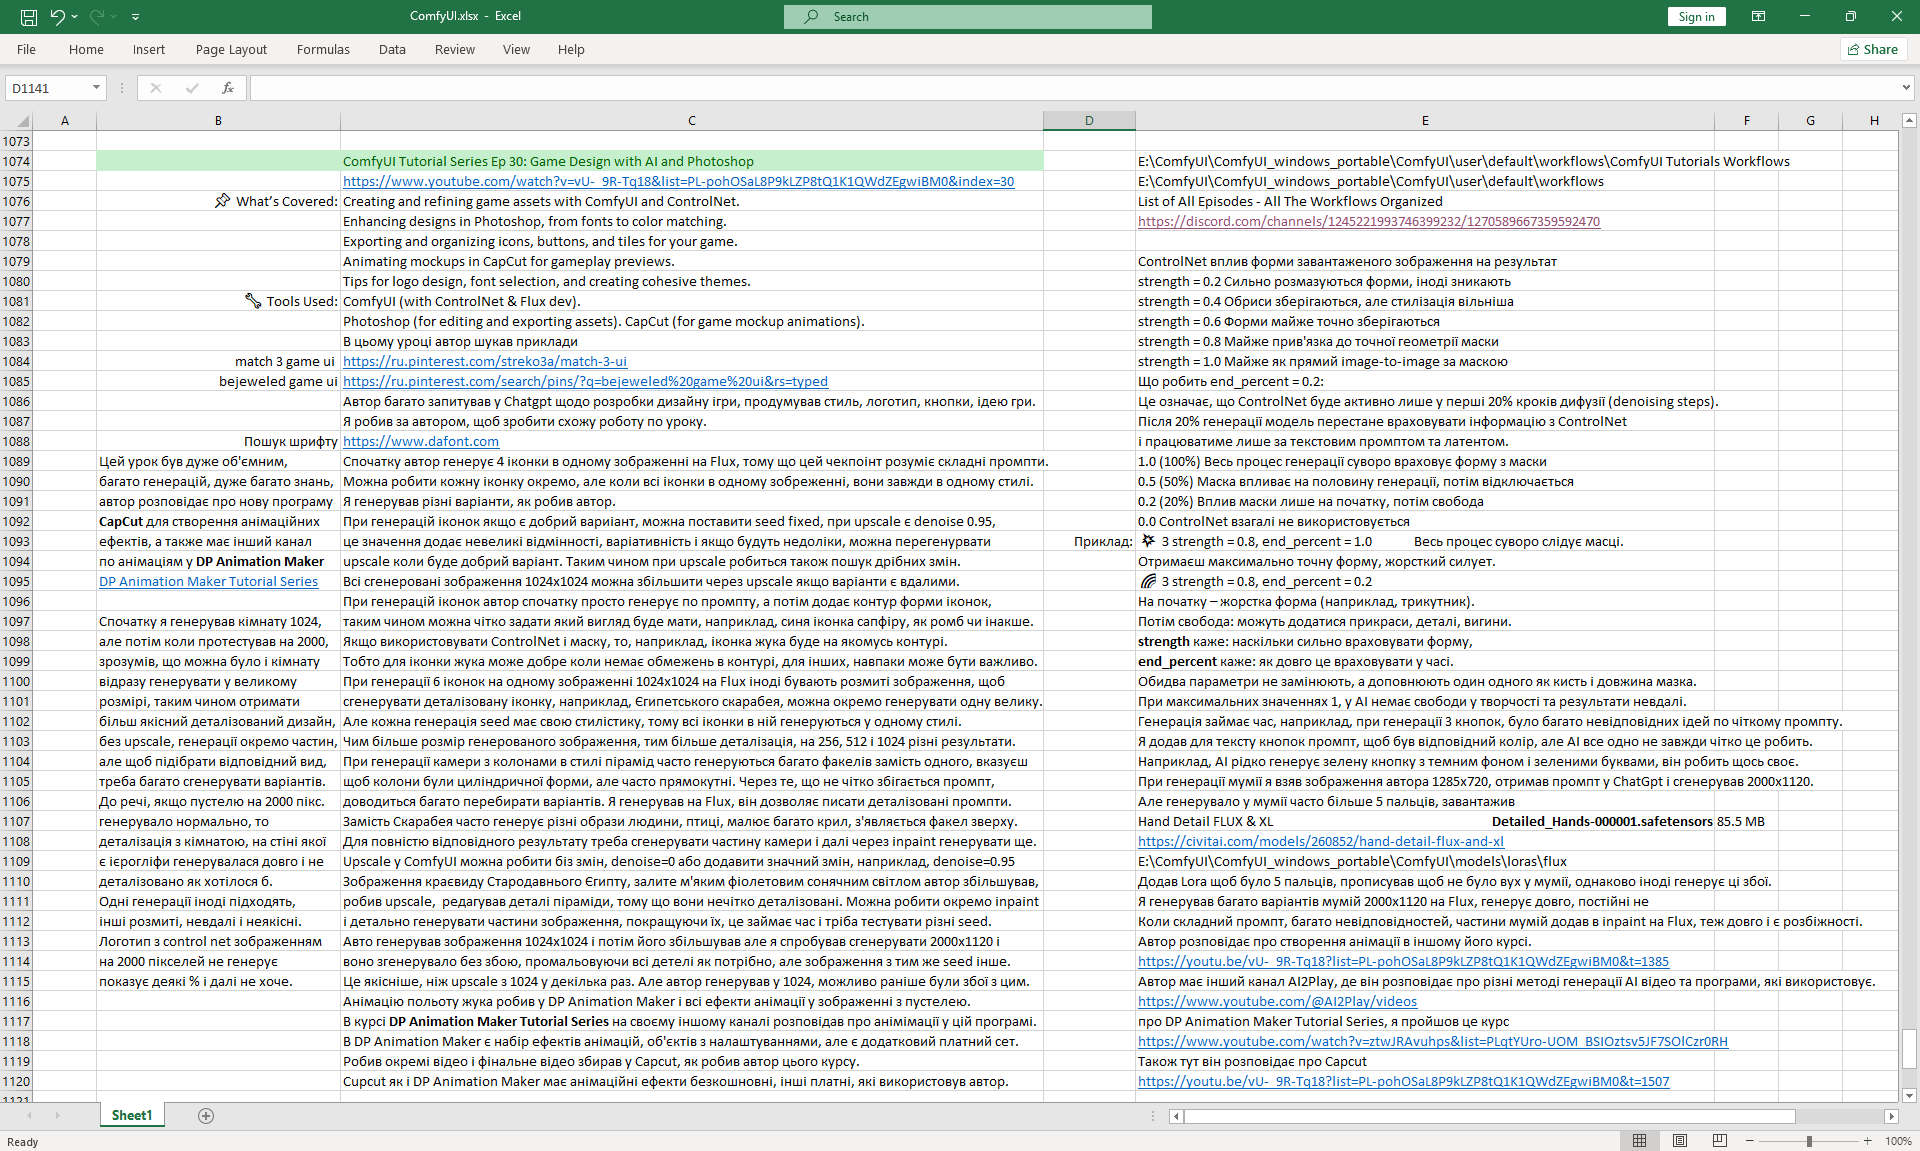Switch to Page Break Preview view
The width and height of the screenshot is (1920, 1151).
[1719, 1141]
